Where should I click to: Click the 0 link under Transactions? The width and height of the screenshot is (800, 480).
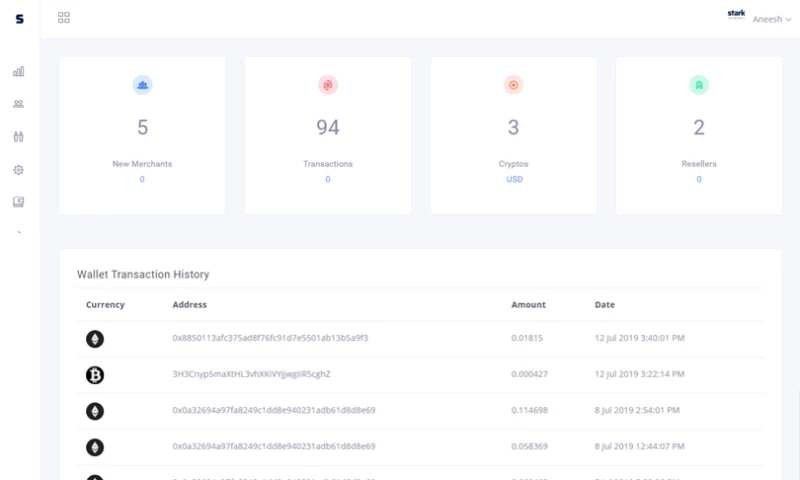328,179
